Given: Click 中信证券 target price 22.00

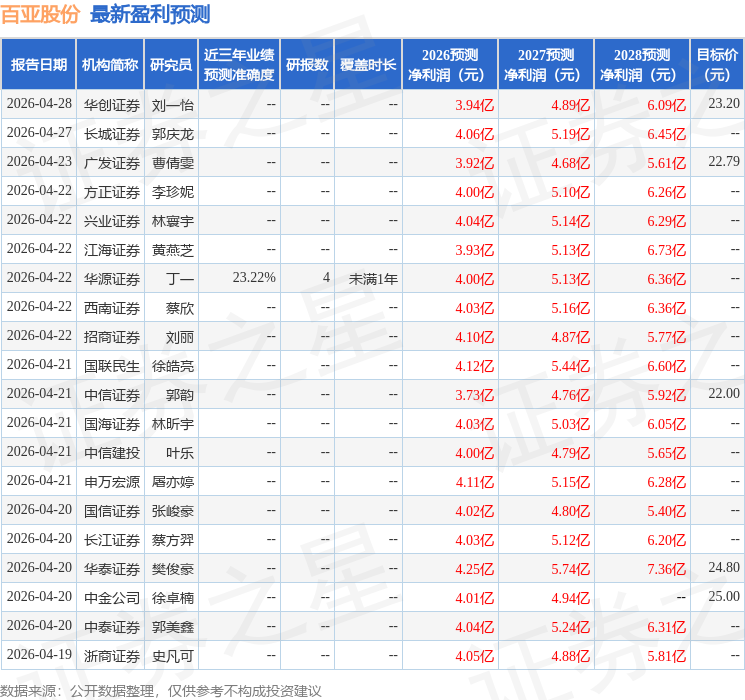Looking at the screenshot, I should [724, 394].
